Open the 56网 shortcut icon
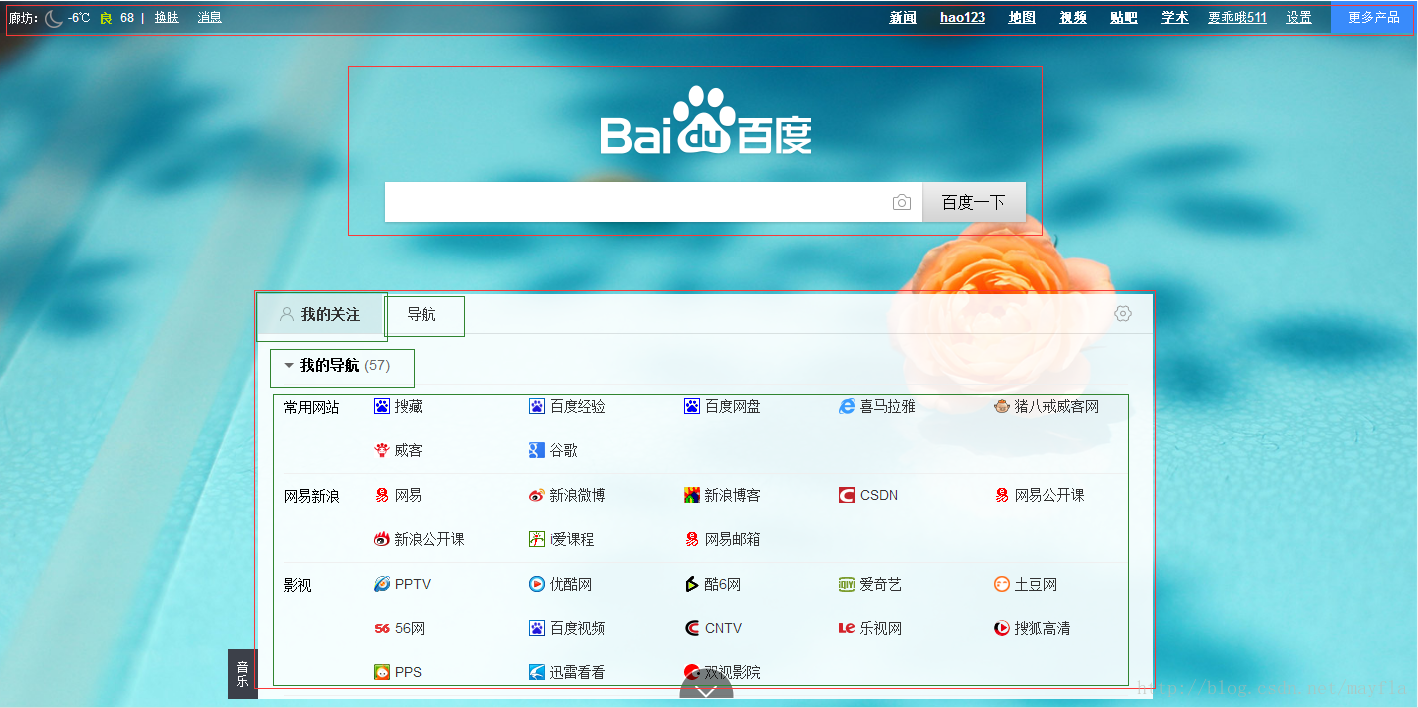This screenshot has height=708, width=1418. (x=382, y=628)
